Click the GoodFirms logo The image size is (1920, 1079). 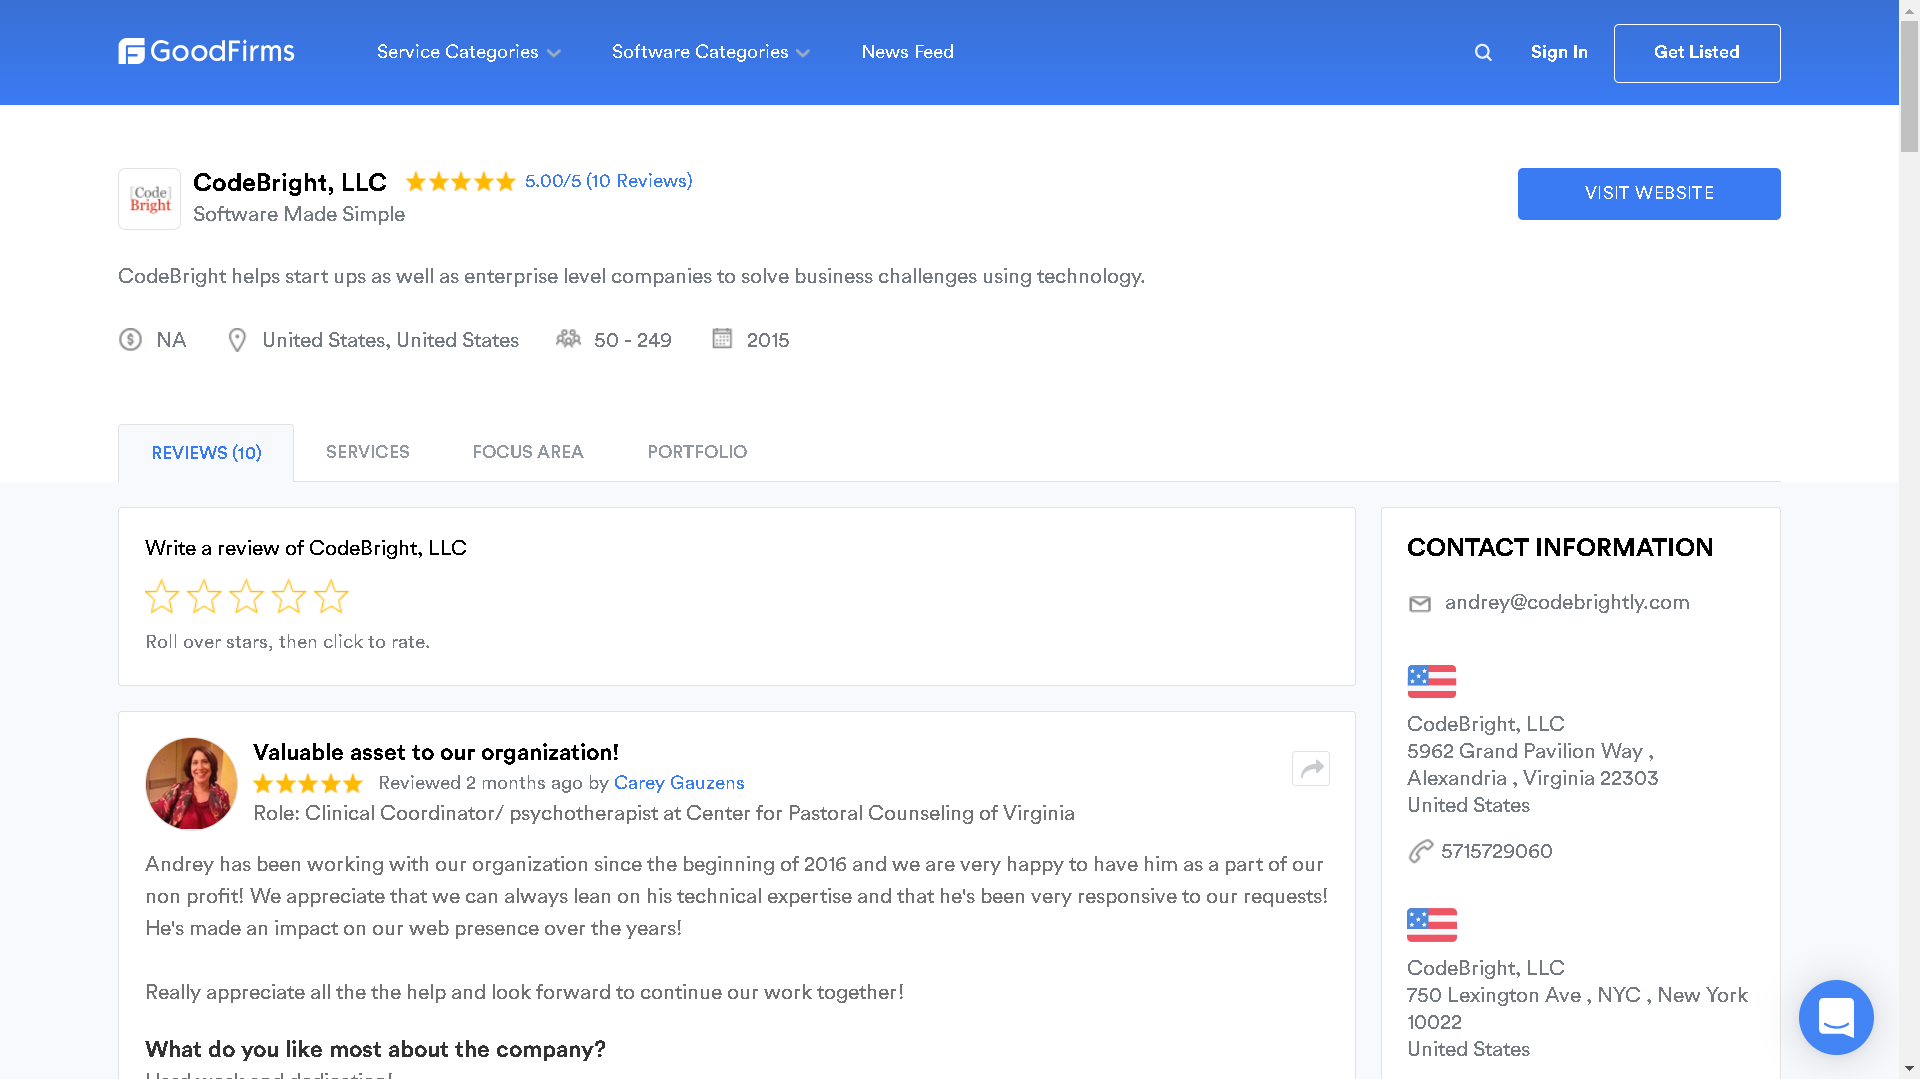click(206, 51)
